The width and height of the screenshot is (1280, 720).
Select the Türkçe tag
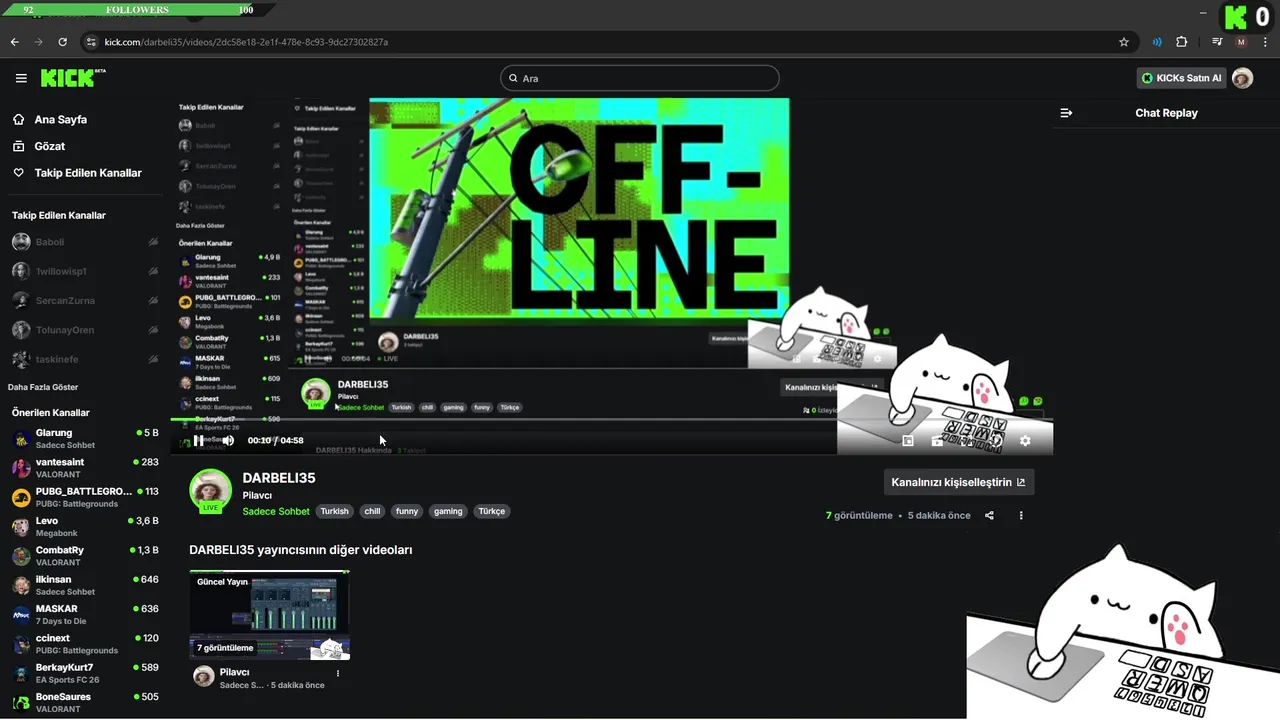click(492, 511)
